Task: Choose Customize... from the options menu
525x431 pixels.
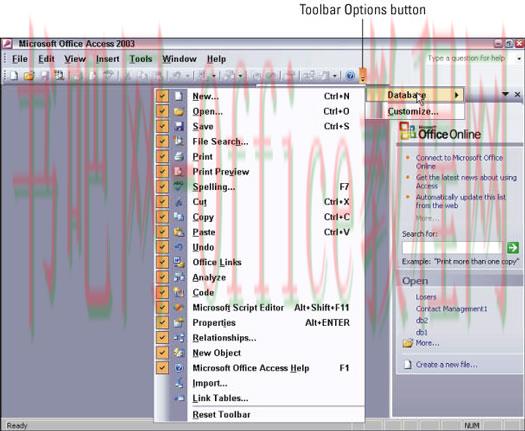Action: coord(415,112)
